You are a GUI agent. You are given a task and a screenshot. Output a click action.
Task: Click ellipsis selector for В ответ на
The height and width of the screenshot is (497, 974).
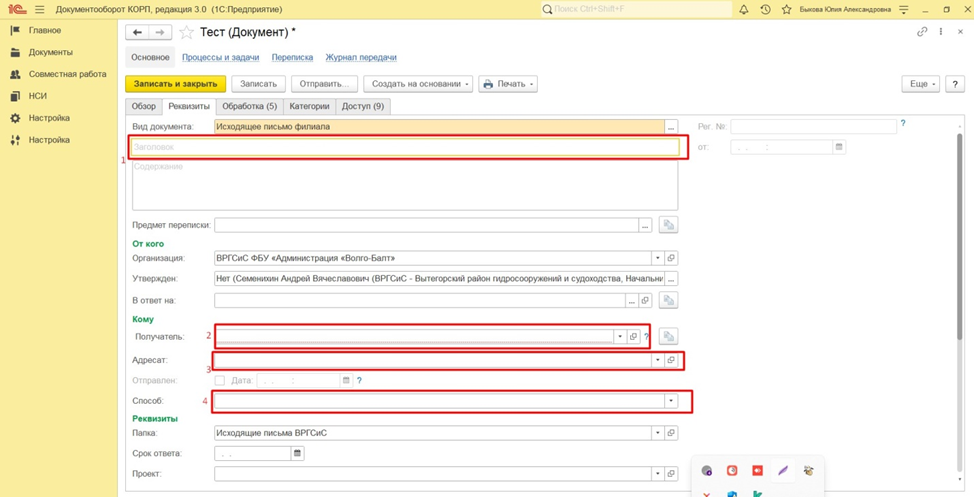(x=632, y=300)
